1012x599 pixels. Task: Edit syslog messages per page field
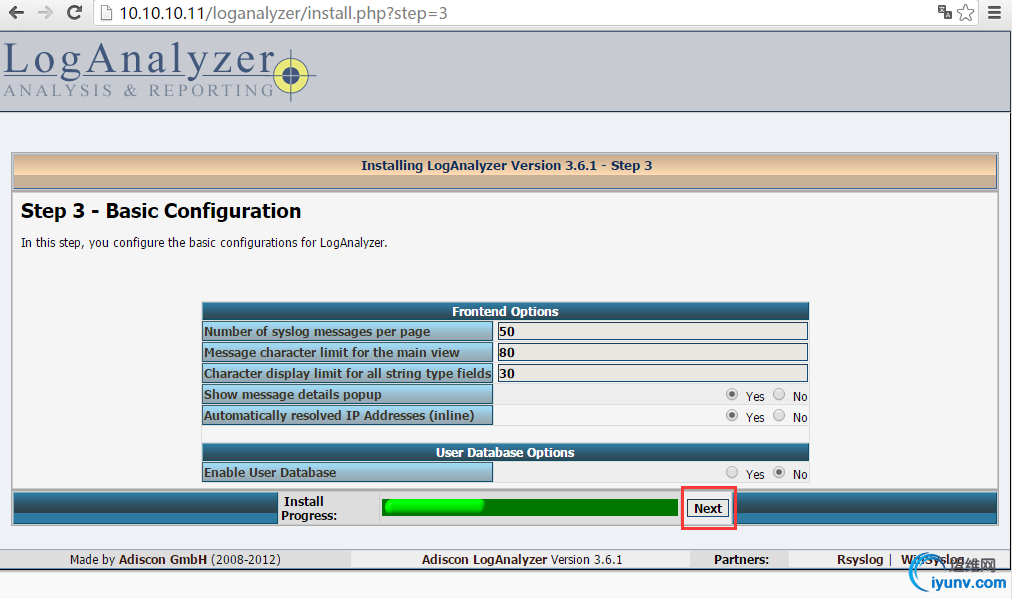tap(653, 331)
